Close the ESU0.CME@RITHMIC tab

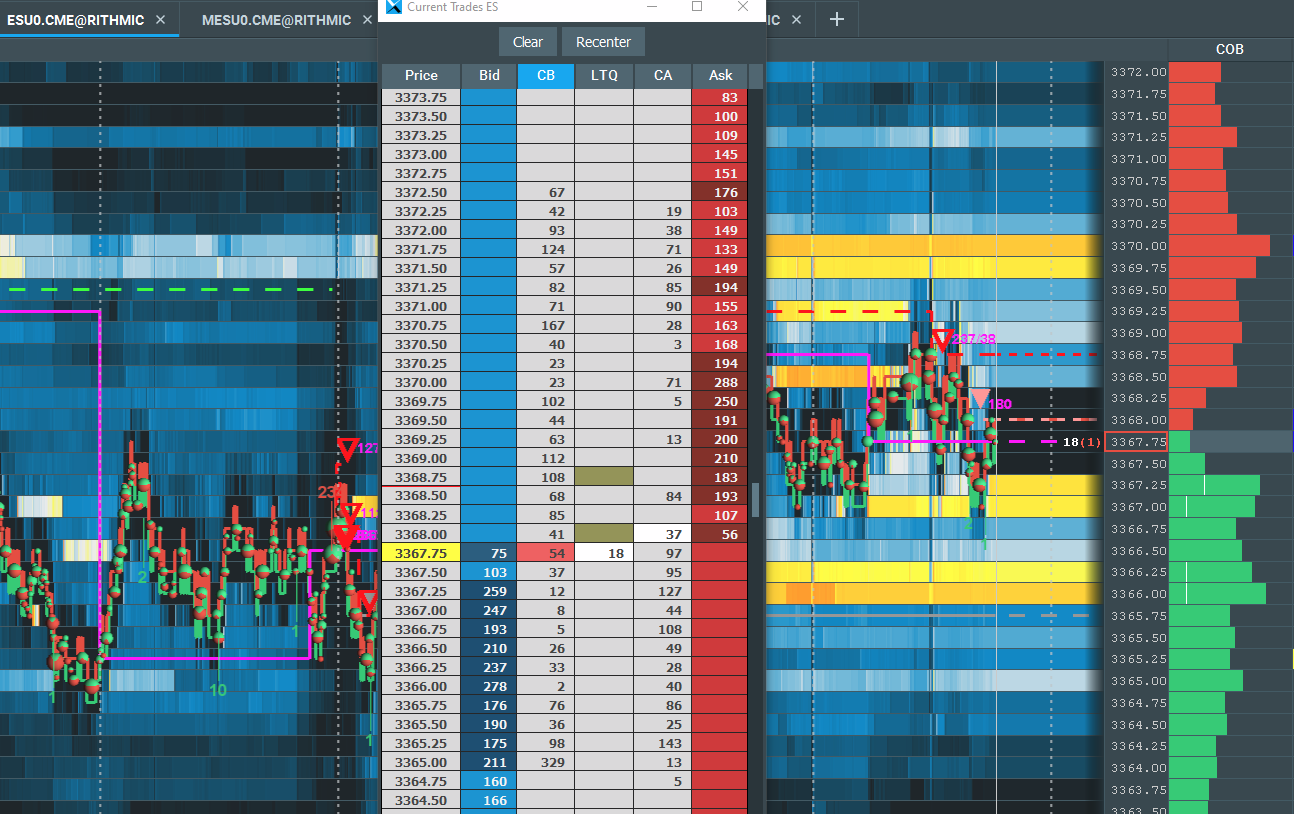point(161,20)
